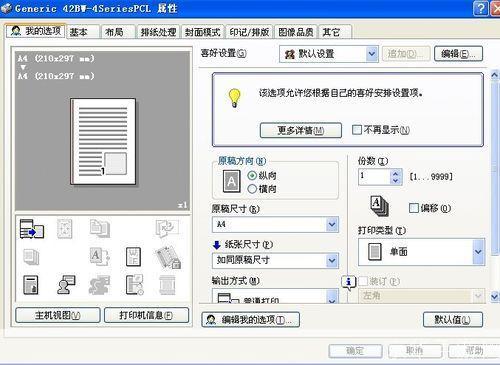
Task: Click the scrollbar down arrow in settings panel
Action: click(x=495, y=296)
